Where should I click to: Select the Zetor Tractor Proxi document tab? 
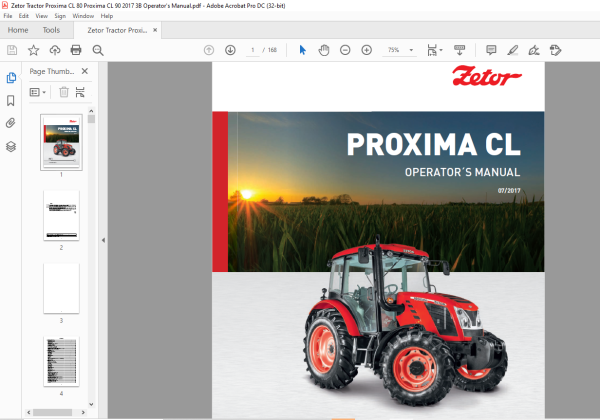[117, 30]
